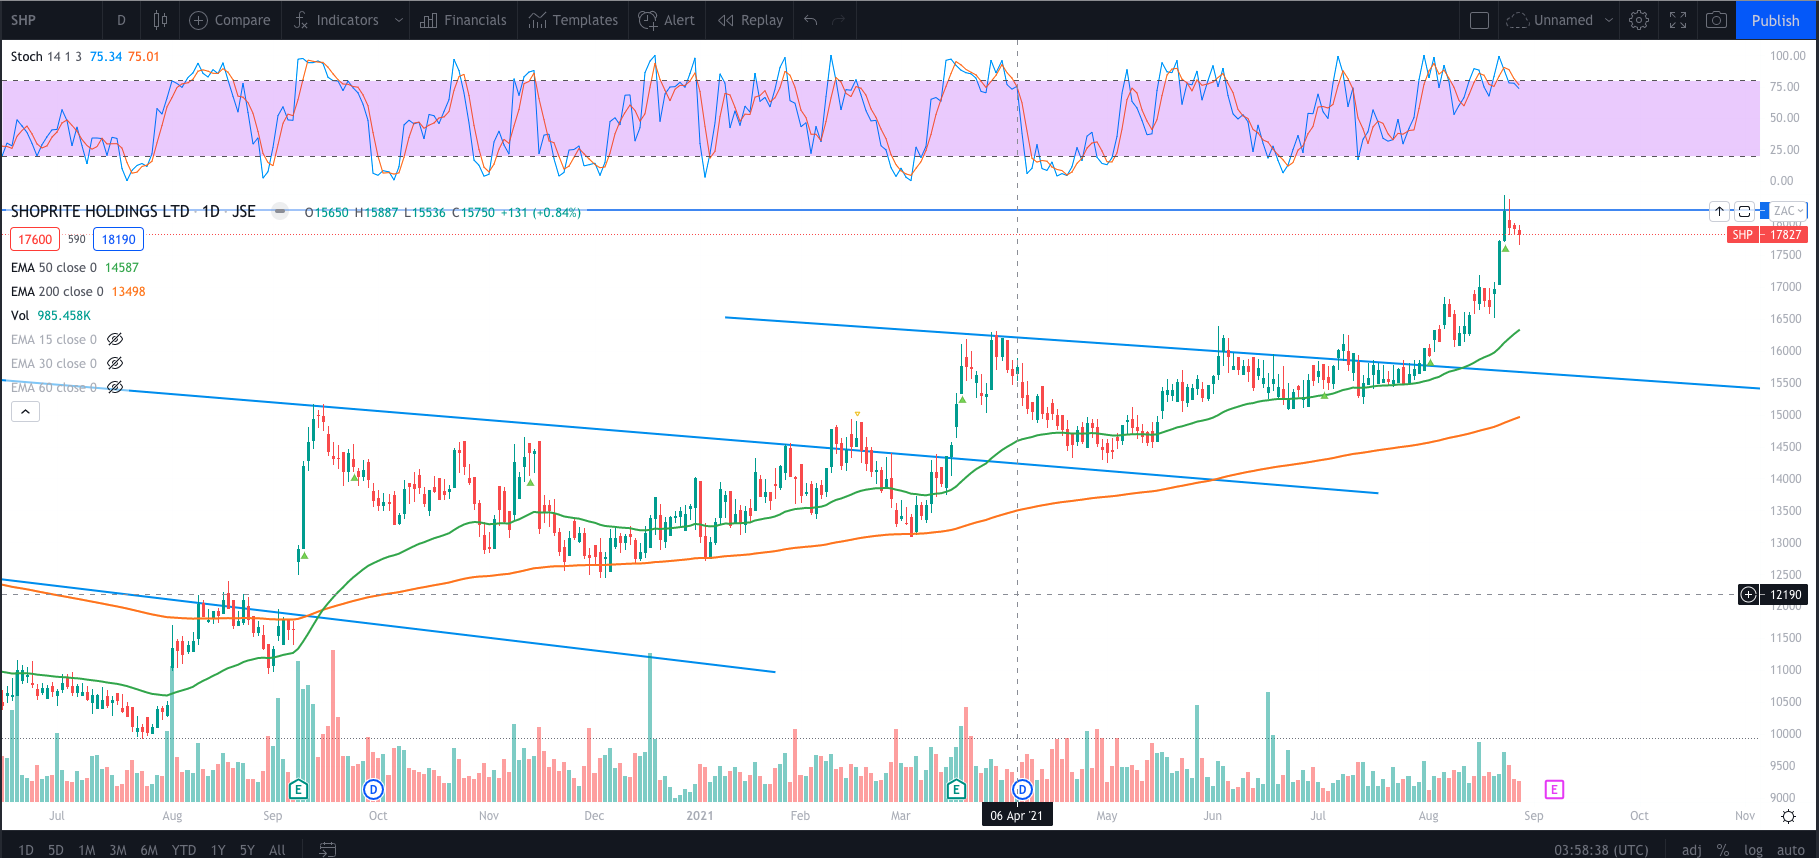This screenshot has height=858, width=1819.
Task: Open the go-to-date calendar icon
Action: point(327,849)
